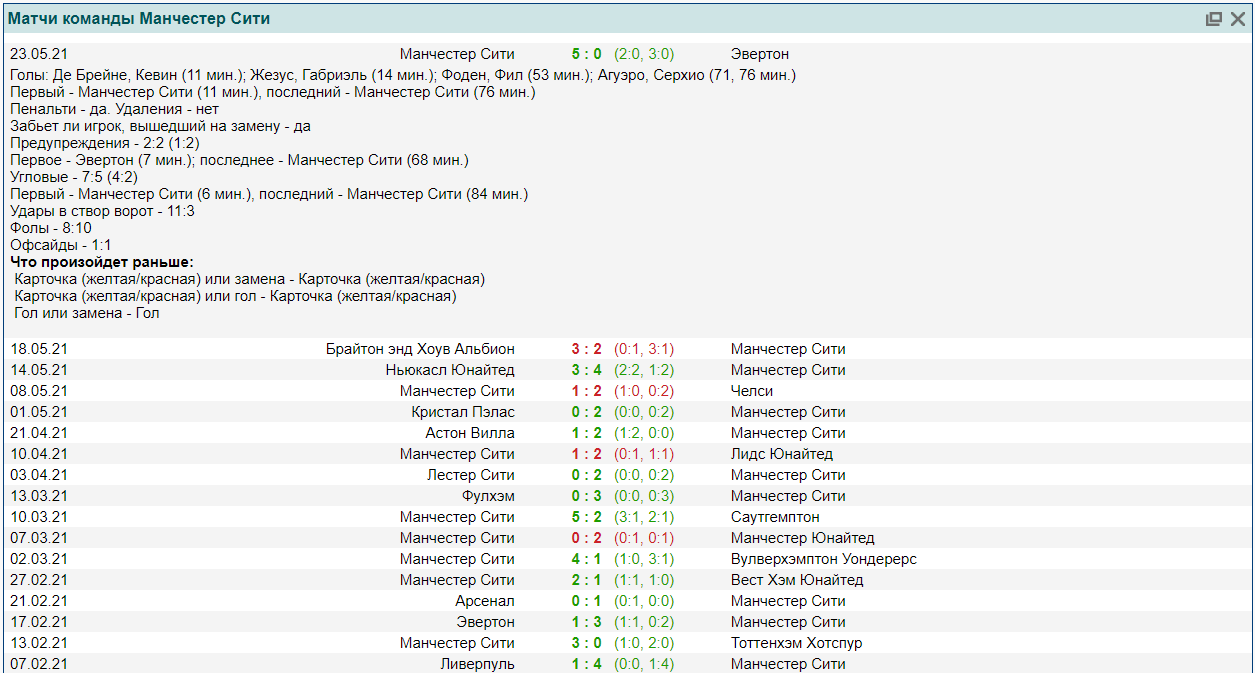Screen dimensions: 1255x673
Task: Click Вест Хэм Юнайтед in 27.02.21 row
Action: [797, 580]
